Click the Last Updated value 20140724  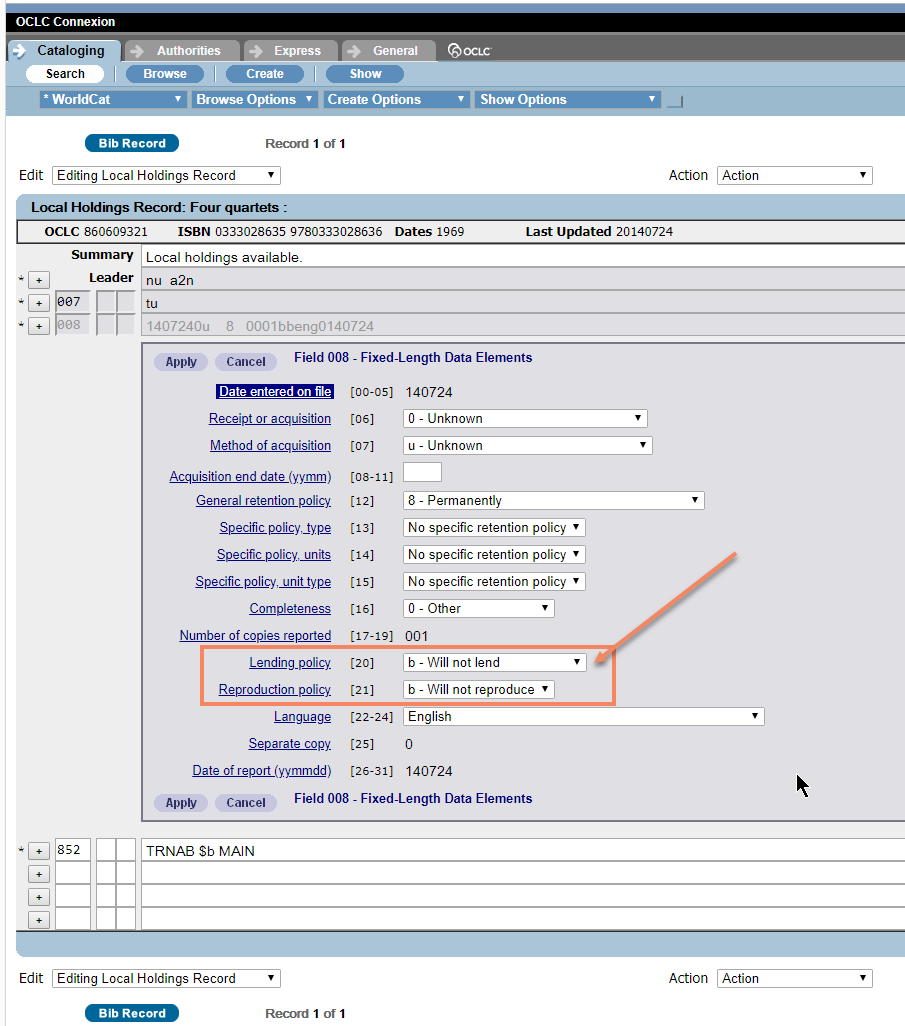click(x=643, y=232)
